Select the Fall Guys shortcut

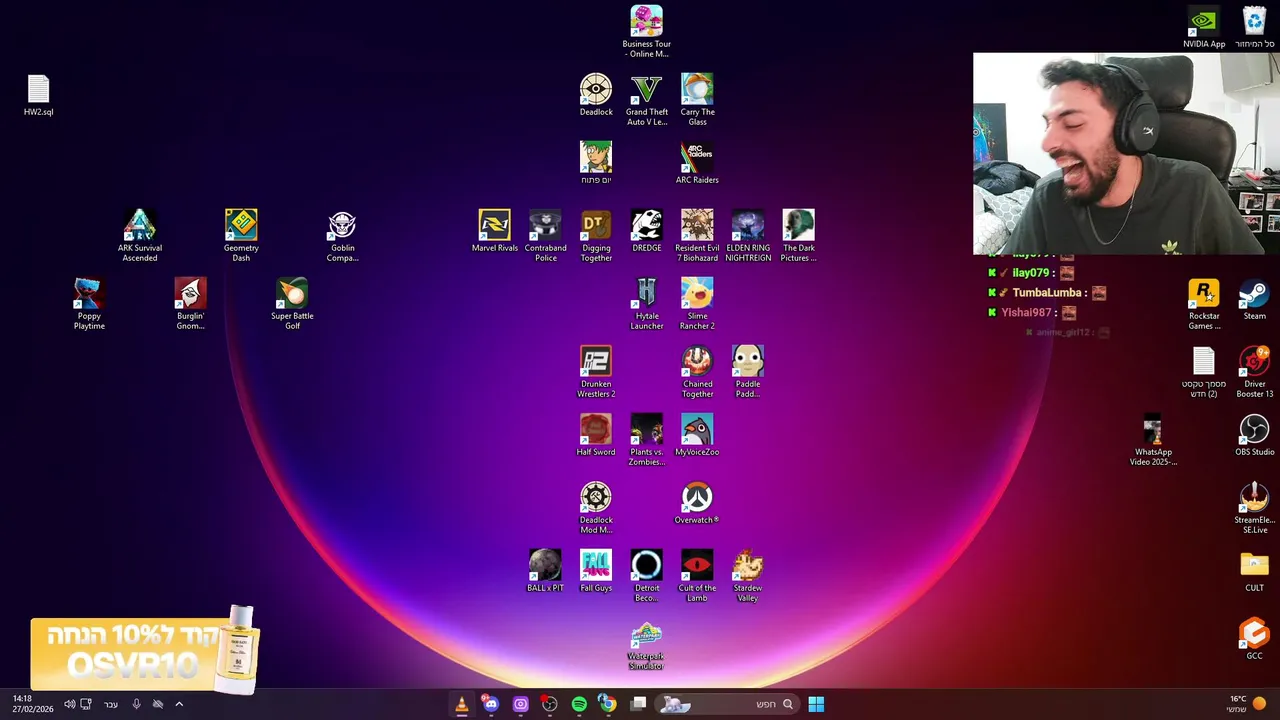(596, 571)
